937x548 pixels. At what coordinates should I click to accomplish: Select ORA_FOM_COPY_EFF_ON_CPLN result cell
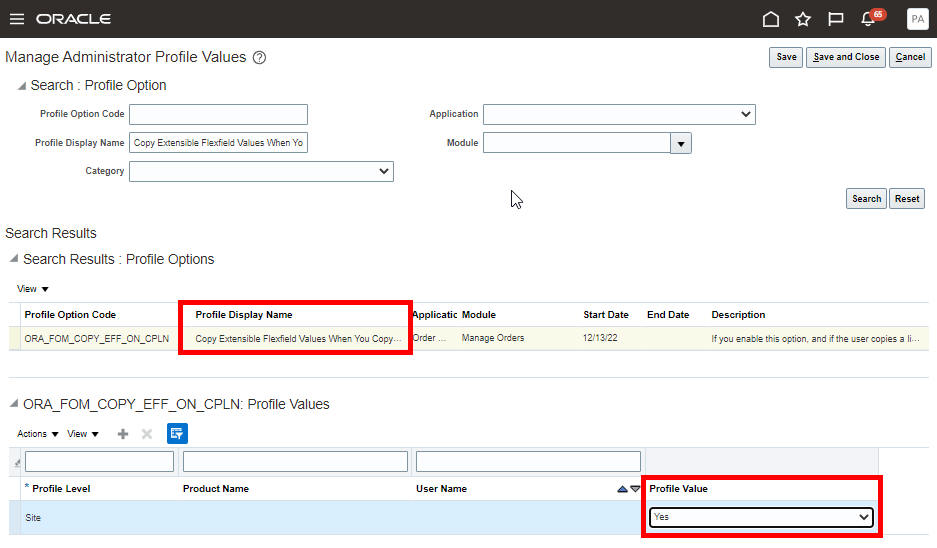pos(97,339)
